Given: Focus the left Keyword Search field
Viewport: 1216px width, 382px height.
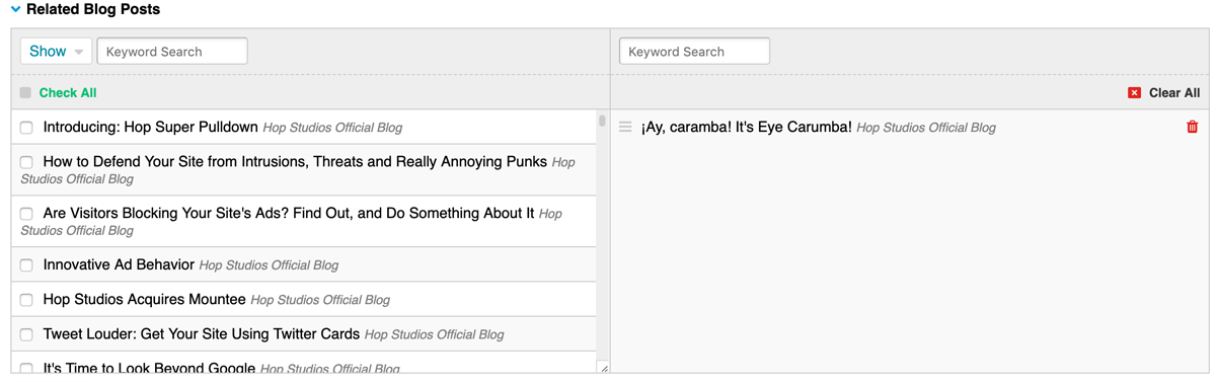Looking at the screenshot, I should [172, 51].
